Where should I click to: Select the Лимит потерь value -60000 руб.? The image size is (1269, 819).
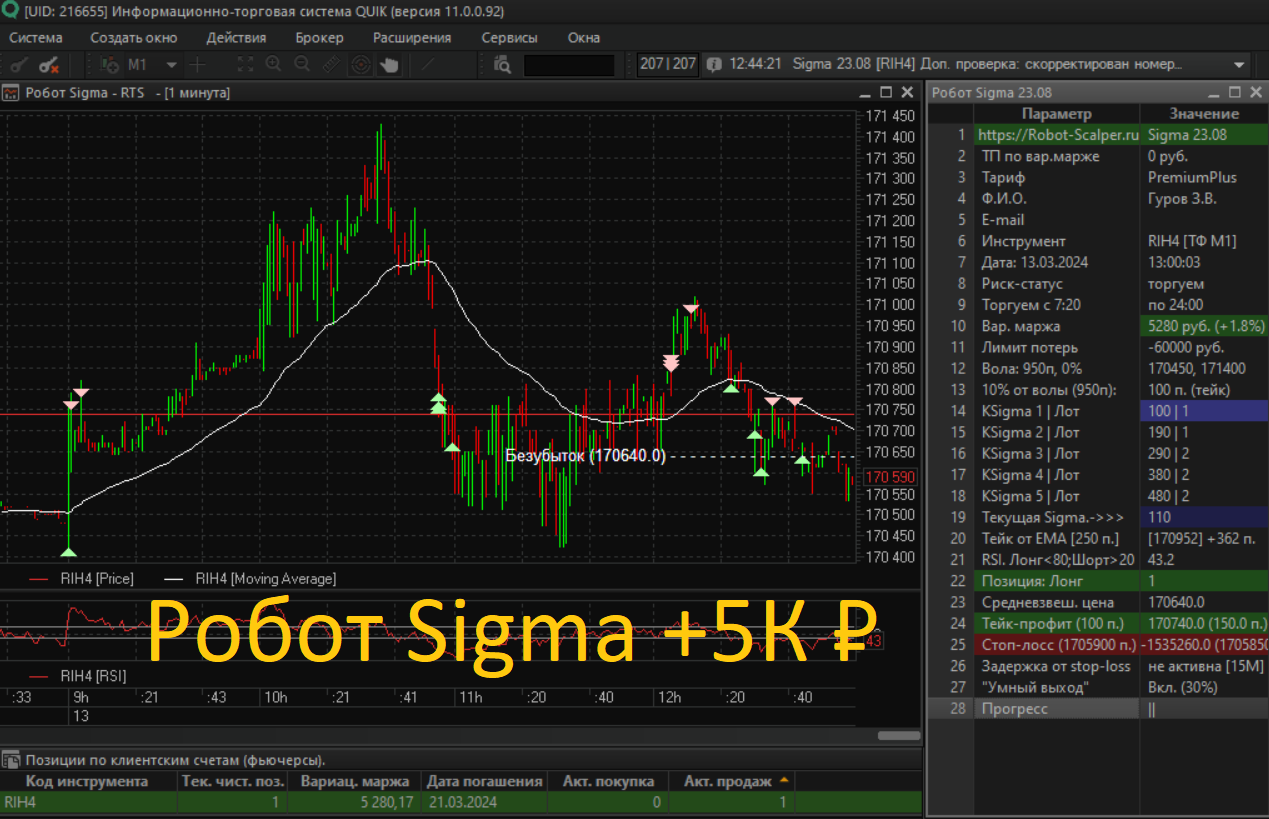1204,347
